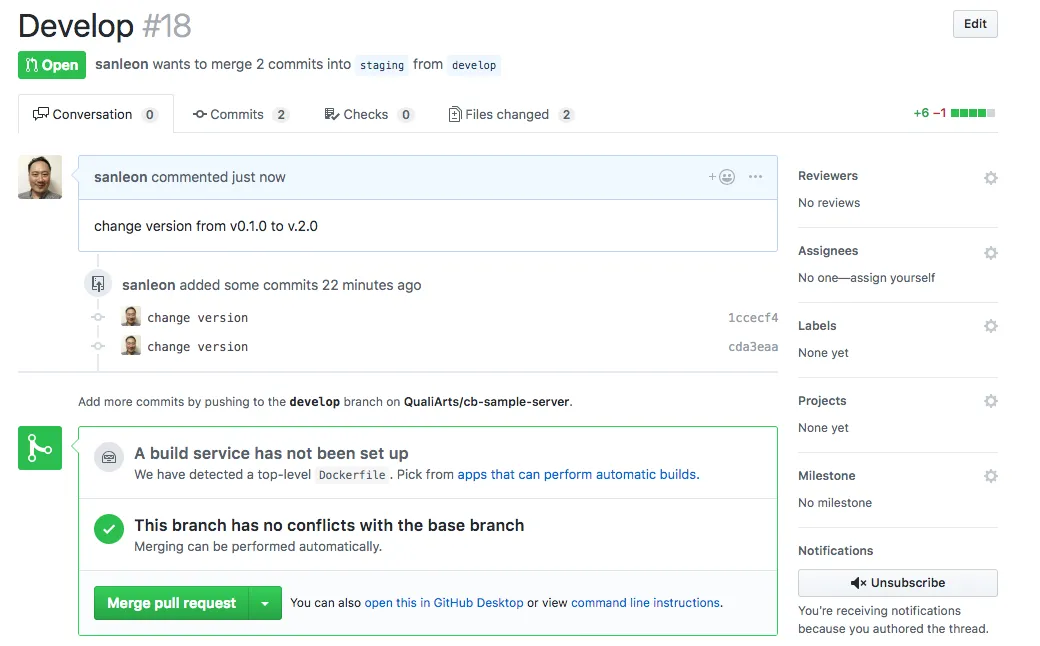
Task: Click the Labels gear icon
Action: tap(990, 326)
